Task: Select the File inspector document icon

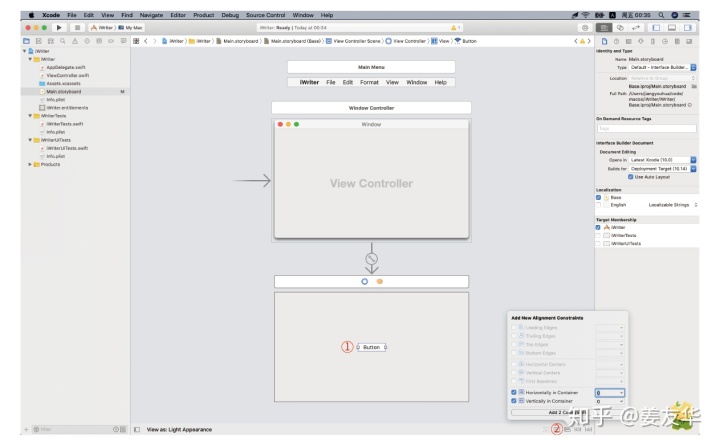Action: (x=604, y=41)
